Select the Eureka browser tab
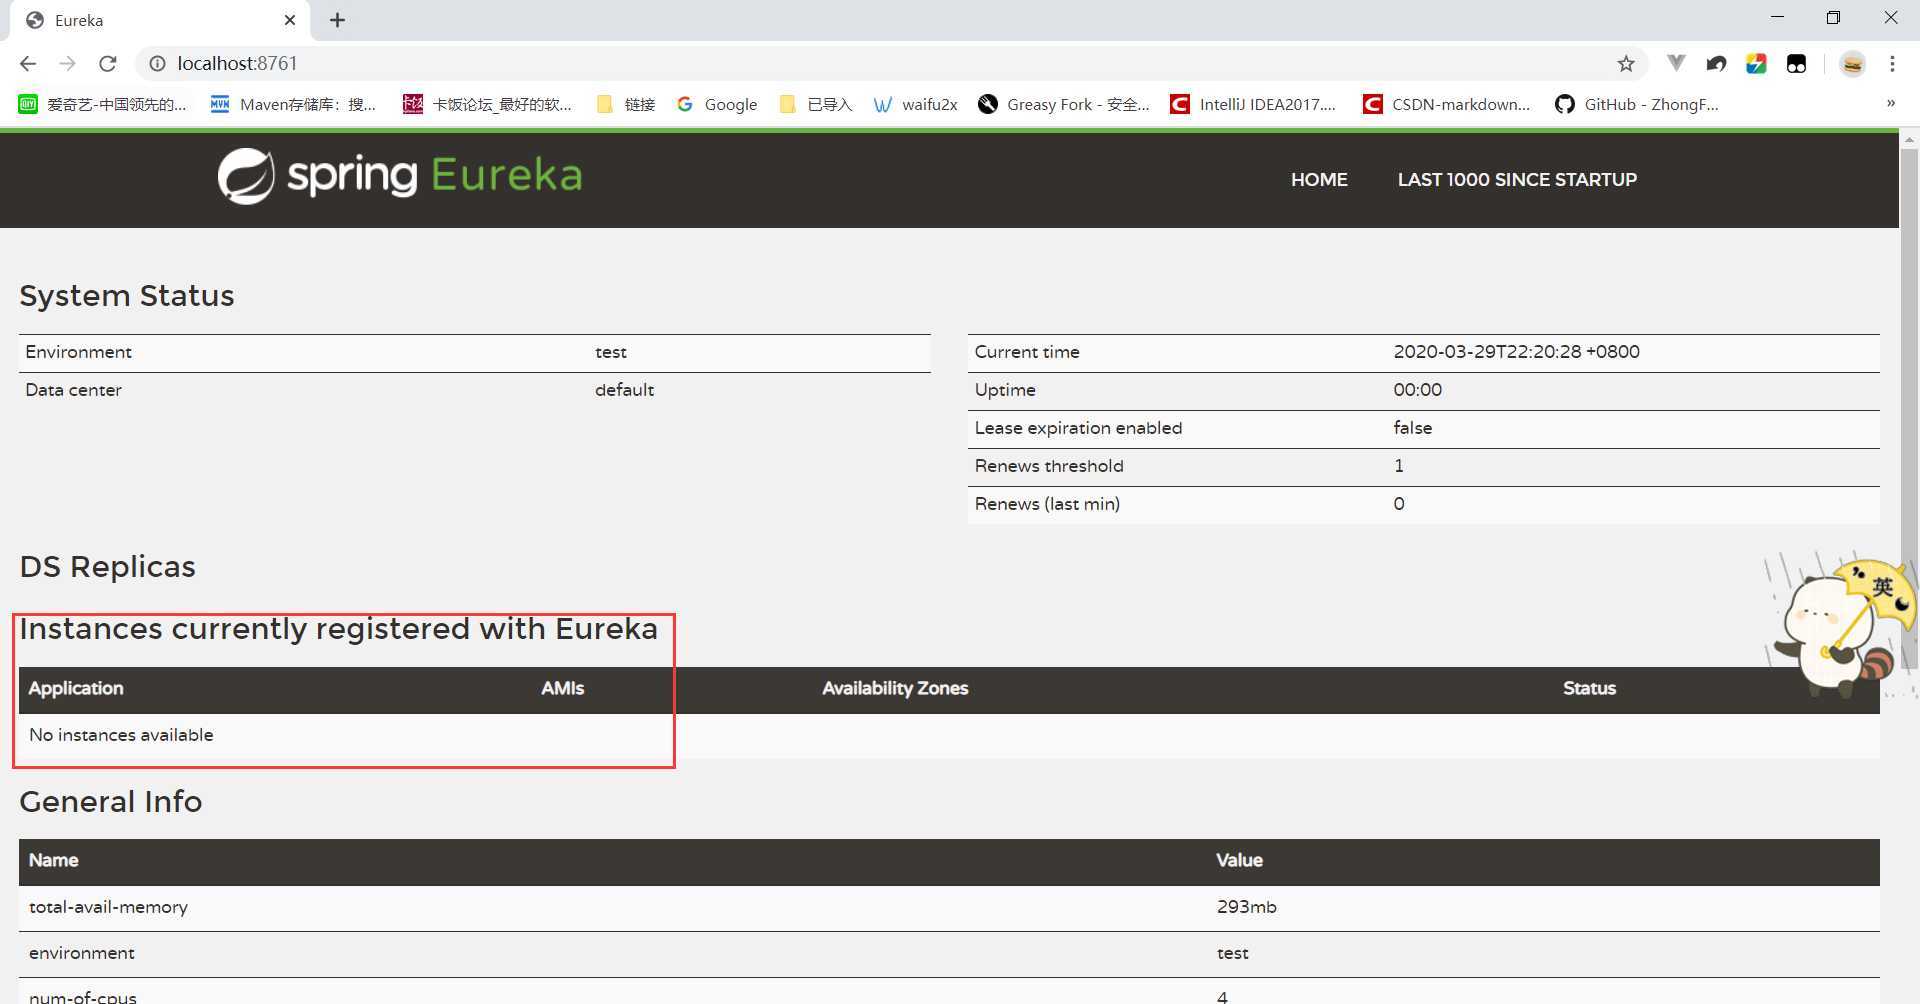 click(160, 20)
